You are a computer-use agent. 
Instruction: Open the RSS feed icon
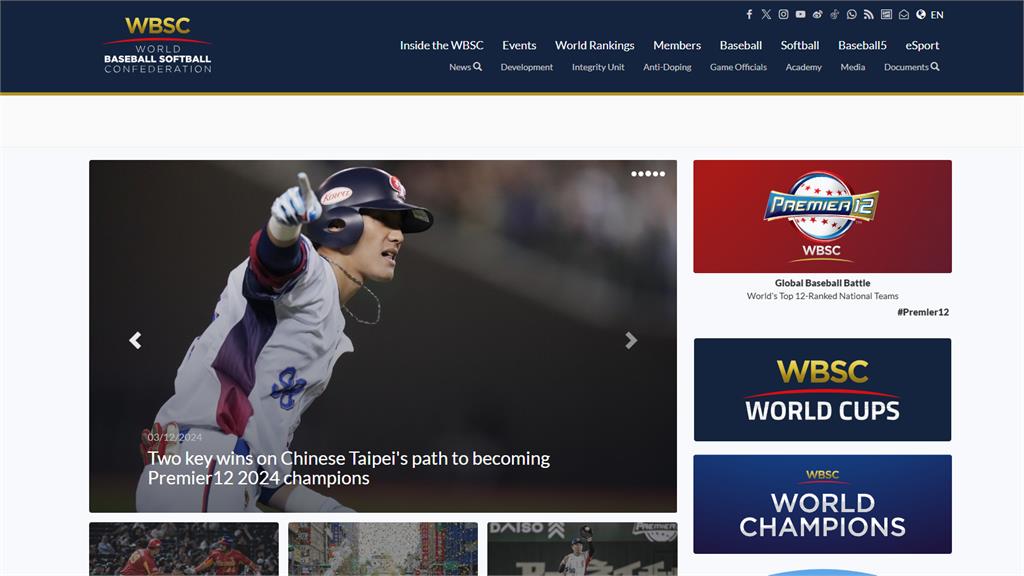click(869, 15)
